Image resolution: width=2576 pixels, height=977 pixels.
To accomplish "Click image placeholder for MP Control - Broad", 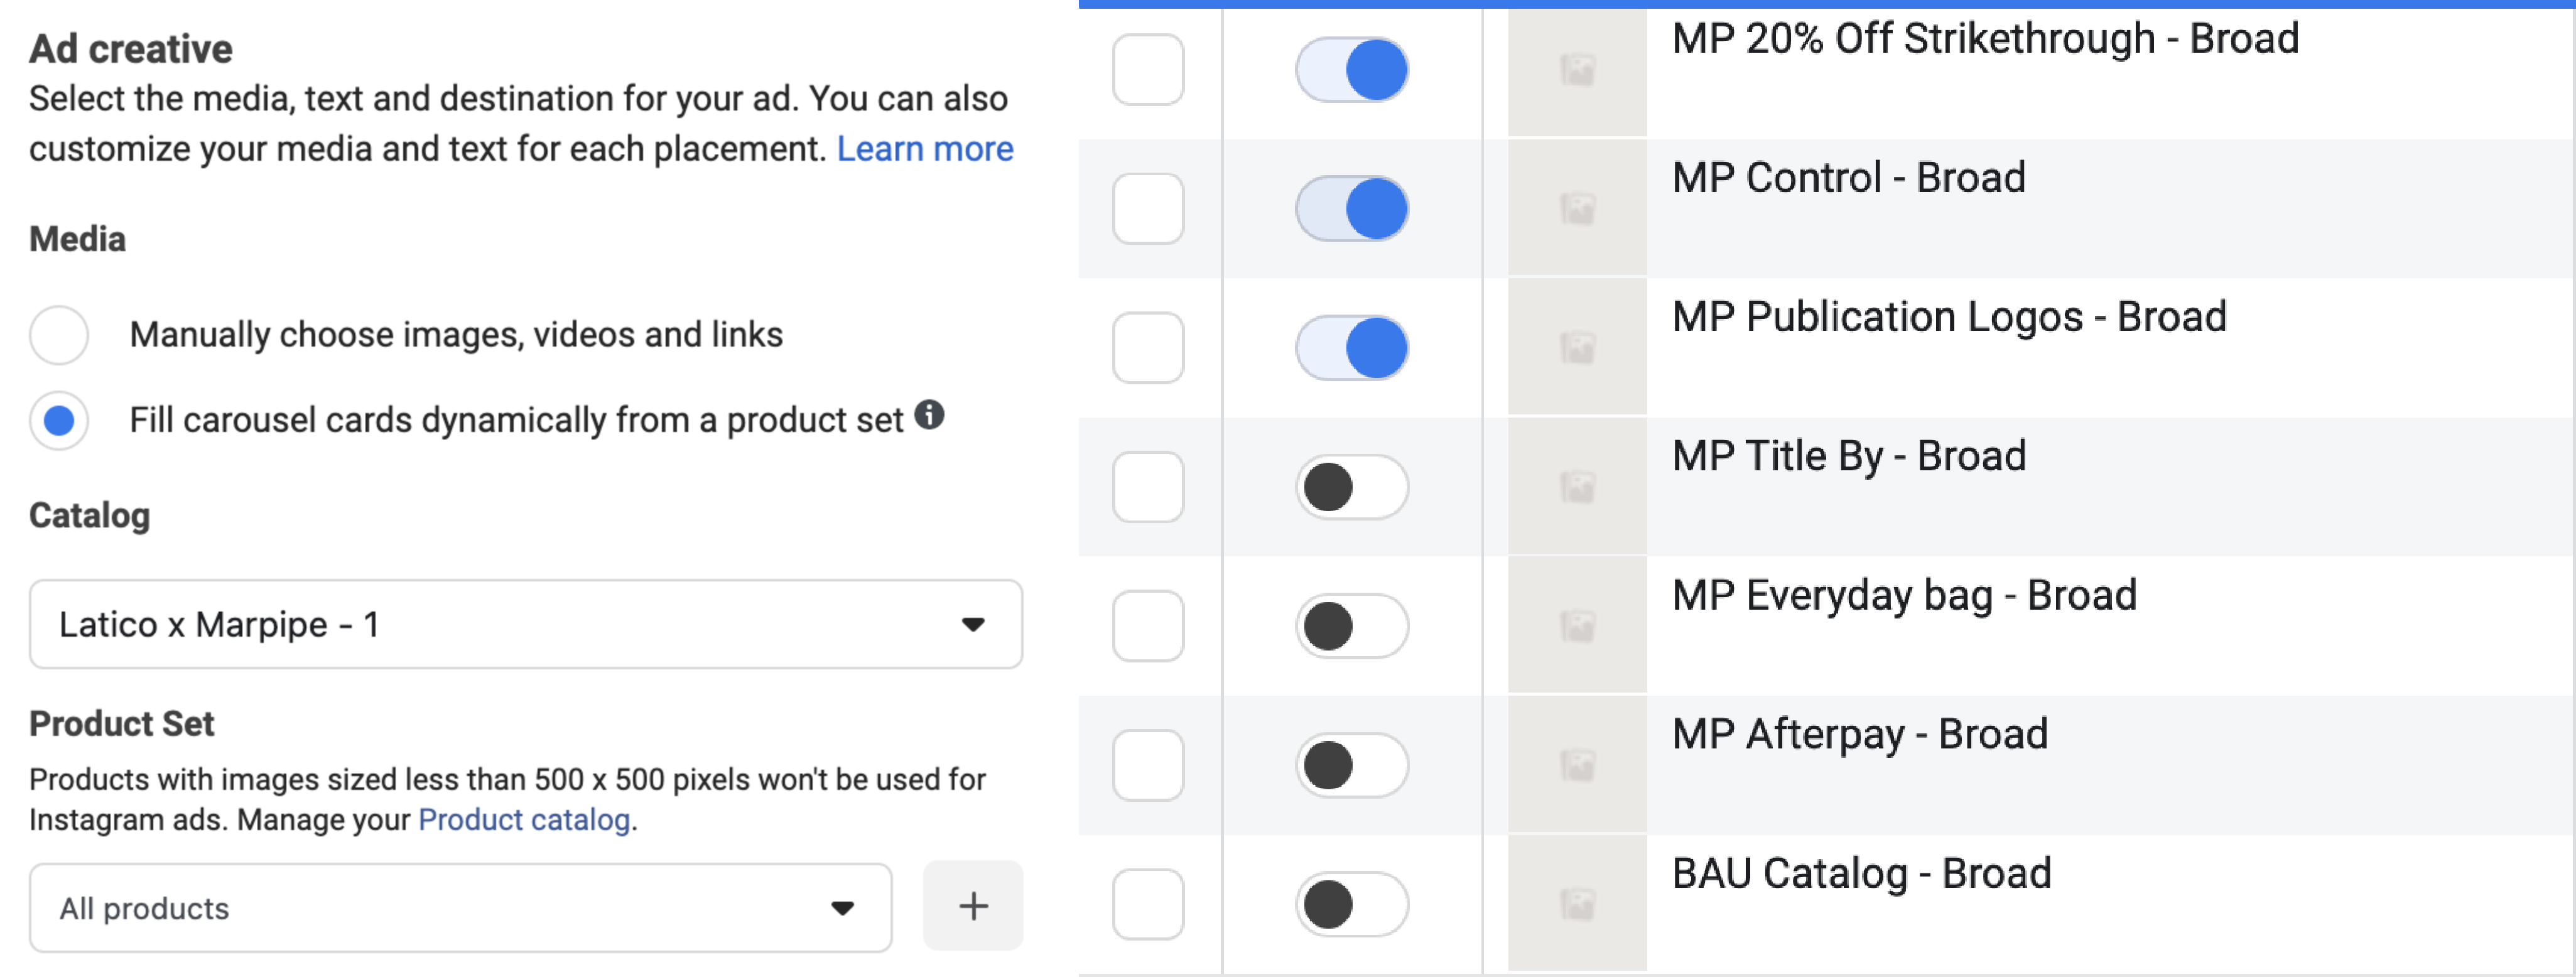I will (x=1577, y=209).
